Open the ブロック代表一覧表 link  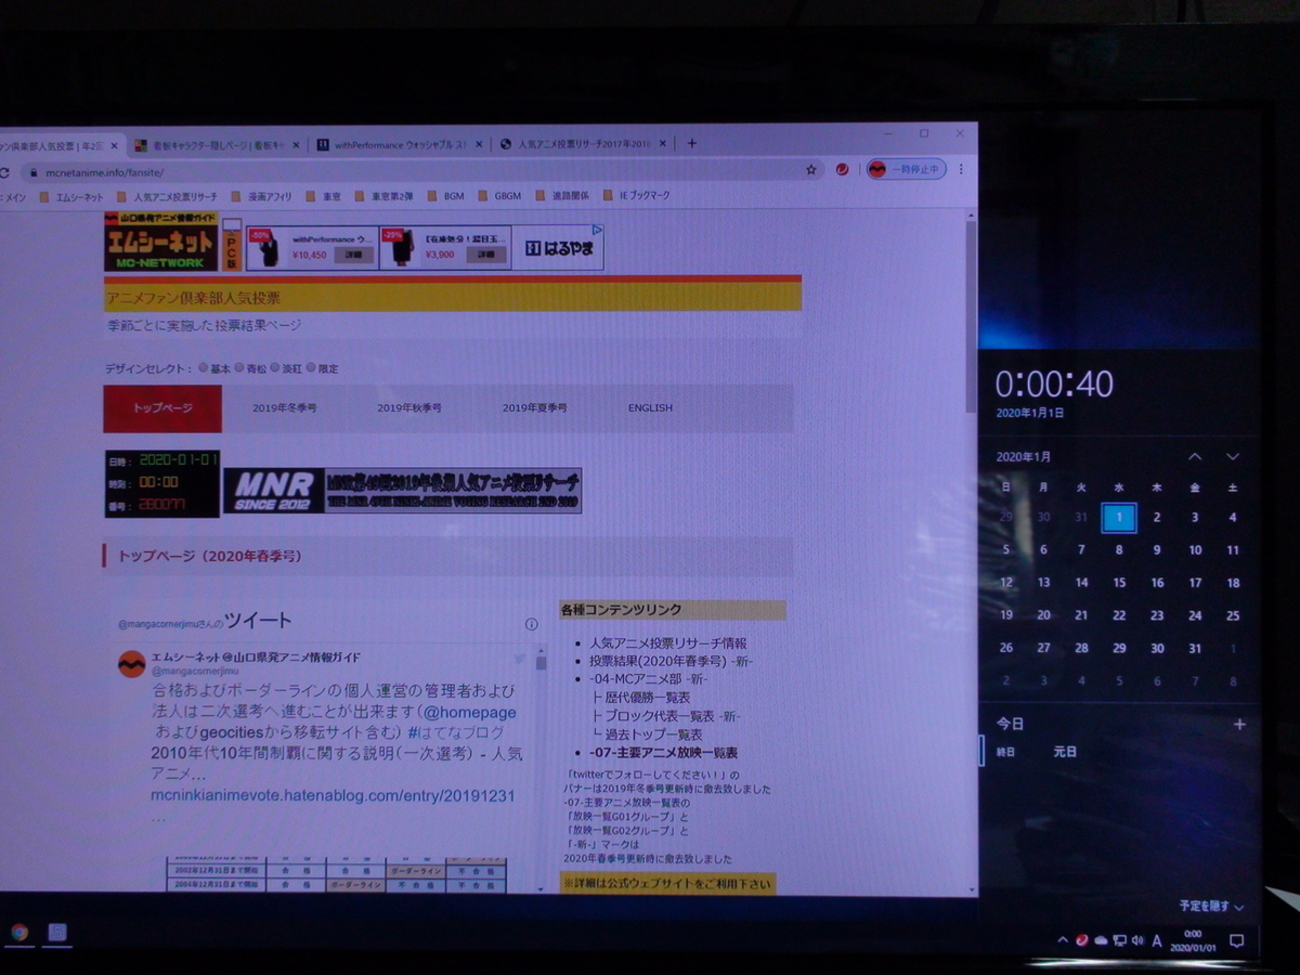(x=659, y=716)
